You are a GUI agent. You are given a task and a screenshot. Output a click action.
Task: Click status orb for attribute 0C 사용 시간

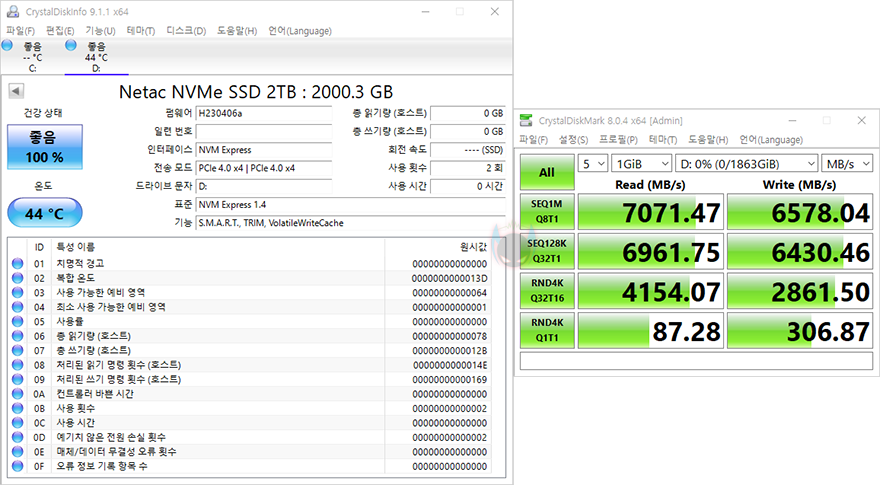point(17,423)
